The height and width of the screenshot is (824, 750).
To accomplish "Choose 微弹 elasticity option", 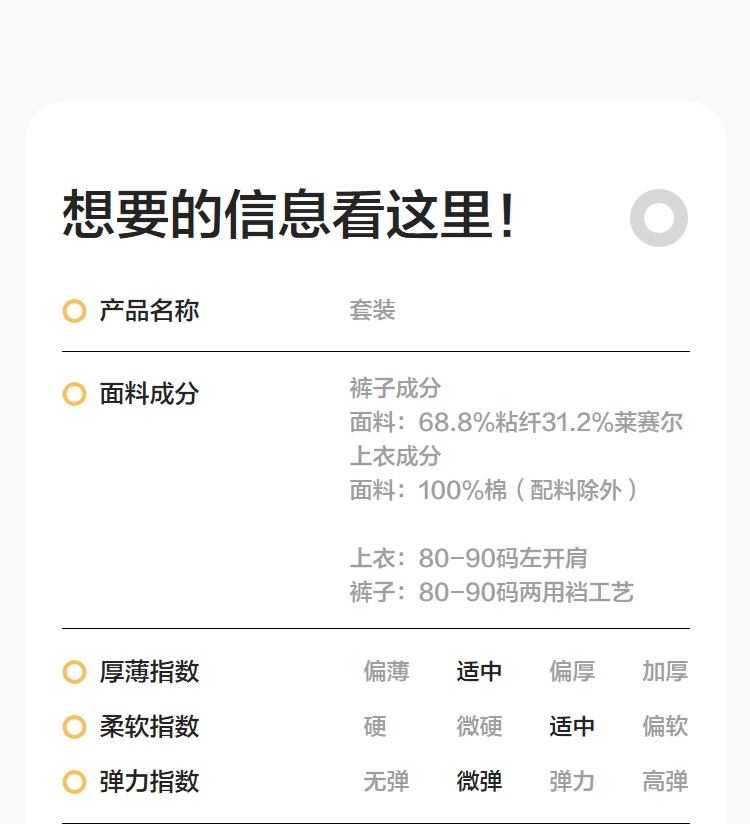I will click(x=479, y=782).
